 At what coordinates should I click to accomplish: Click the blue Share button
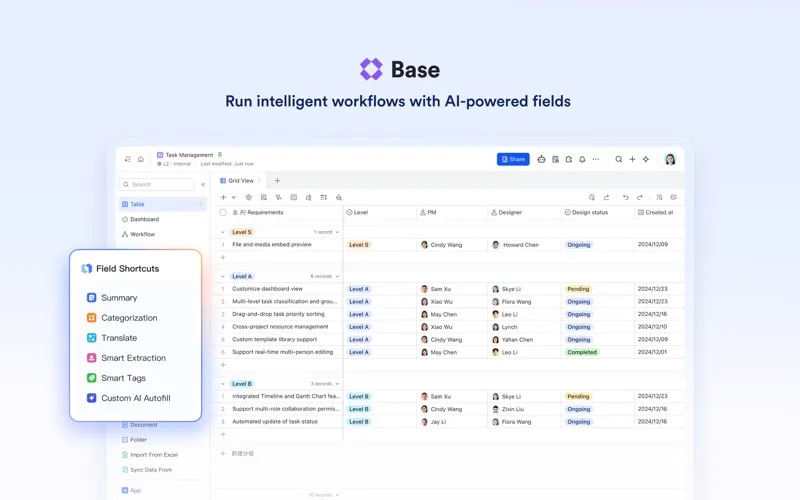pos(513,159)
